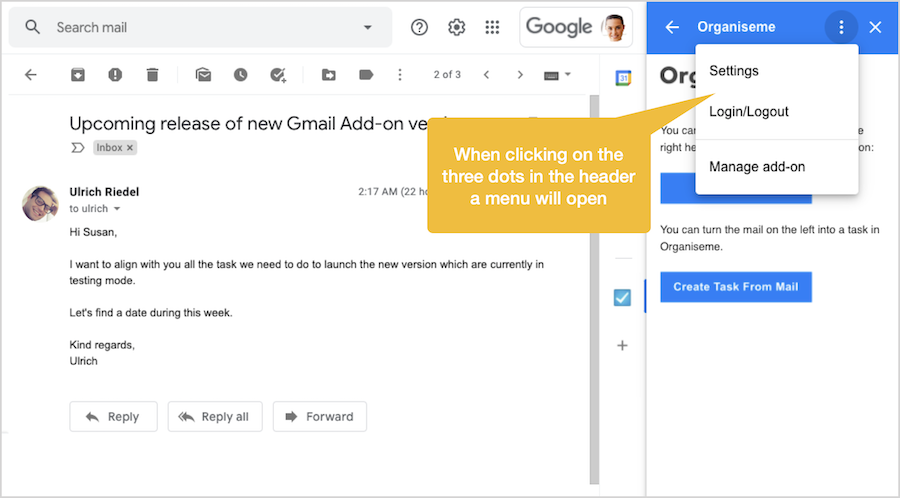Add email to Tasks
The height and width of the screenshot is (498, 900).
pos(278,75)
